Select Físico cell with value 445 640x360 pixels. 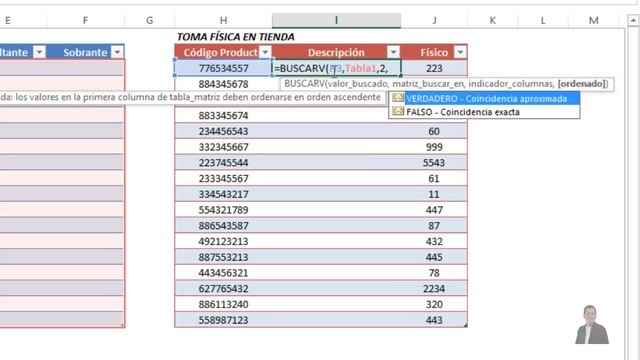[434, 257]
